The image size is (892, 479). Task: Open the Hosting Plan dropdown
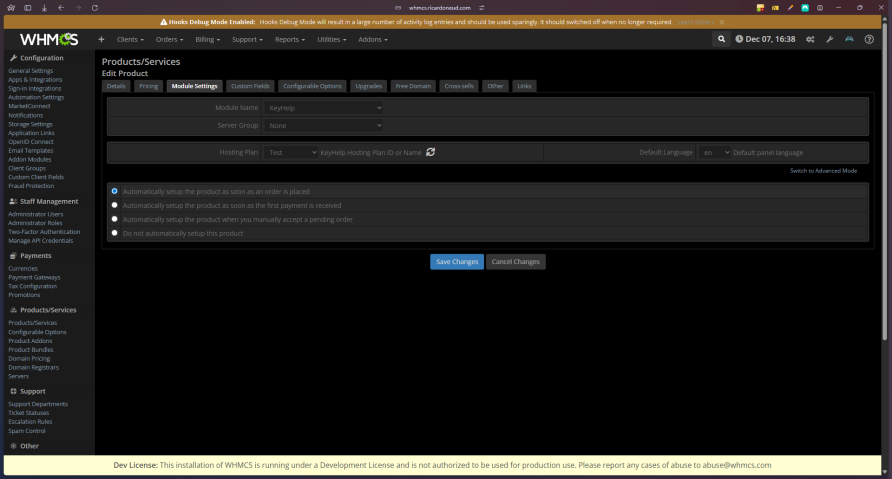click(291, 152)
